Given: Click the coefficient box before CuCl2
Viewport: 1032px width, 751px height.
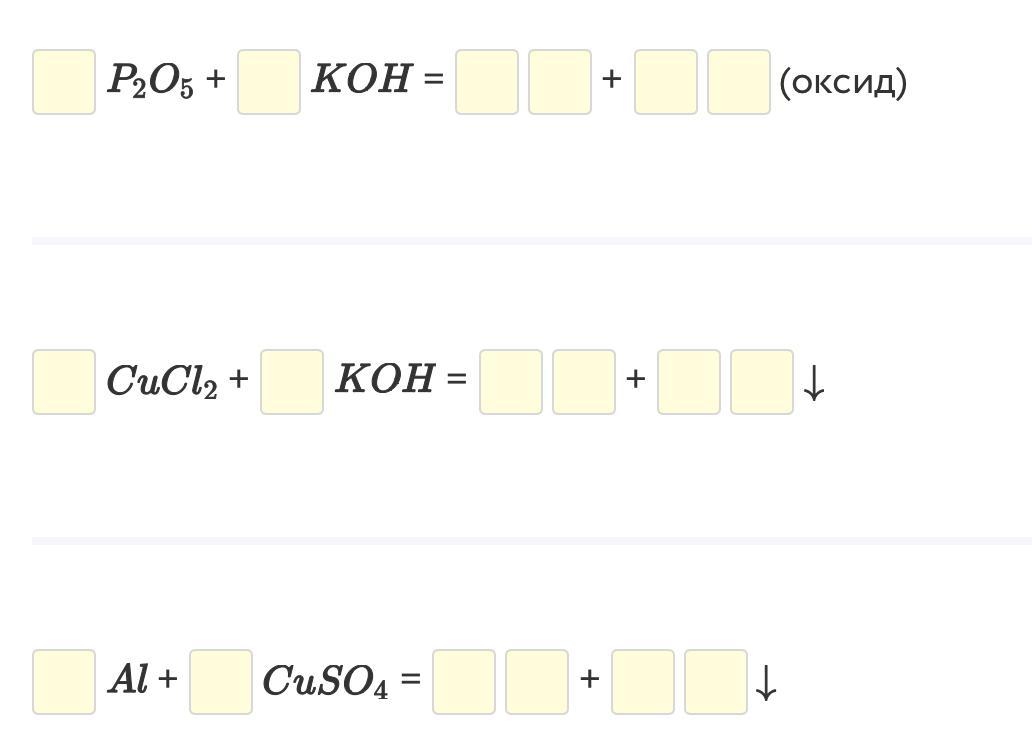Looking at the screenshot, I should 64,382.
